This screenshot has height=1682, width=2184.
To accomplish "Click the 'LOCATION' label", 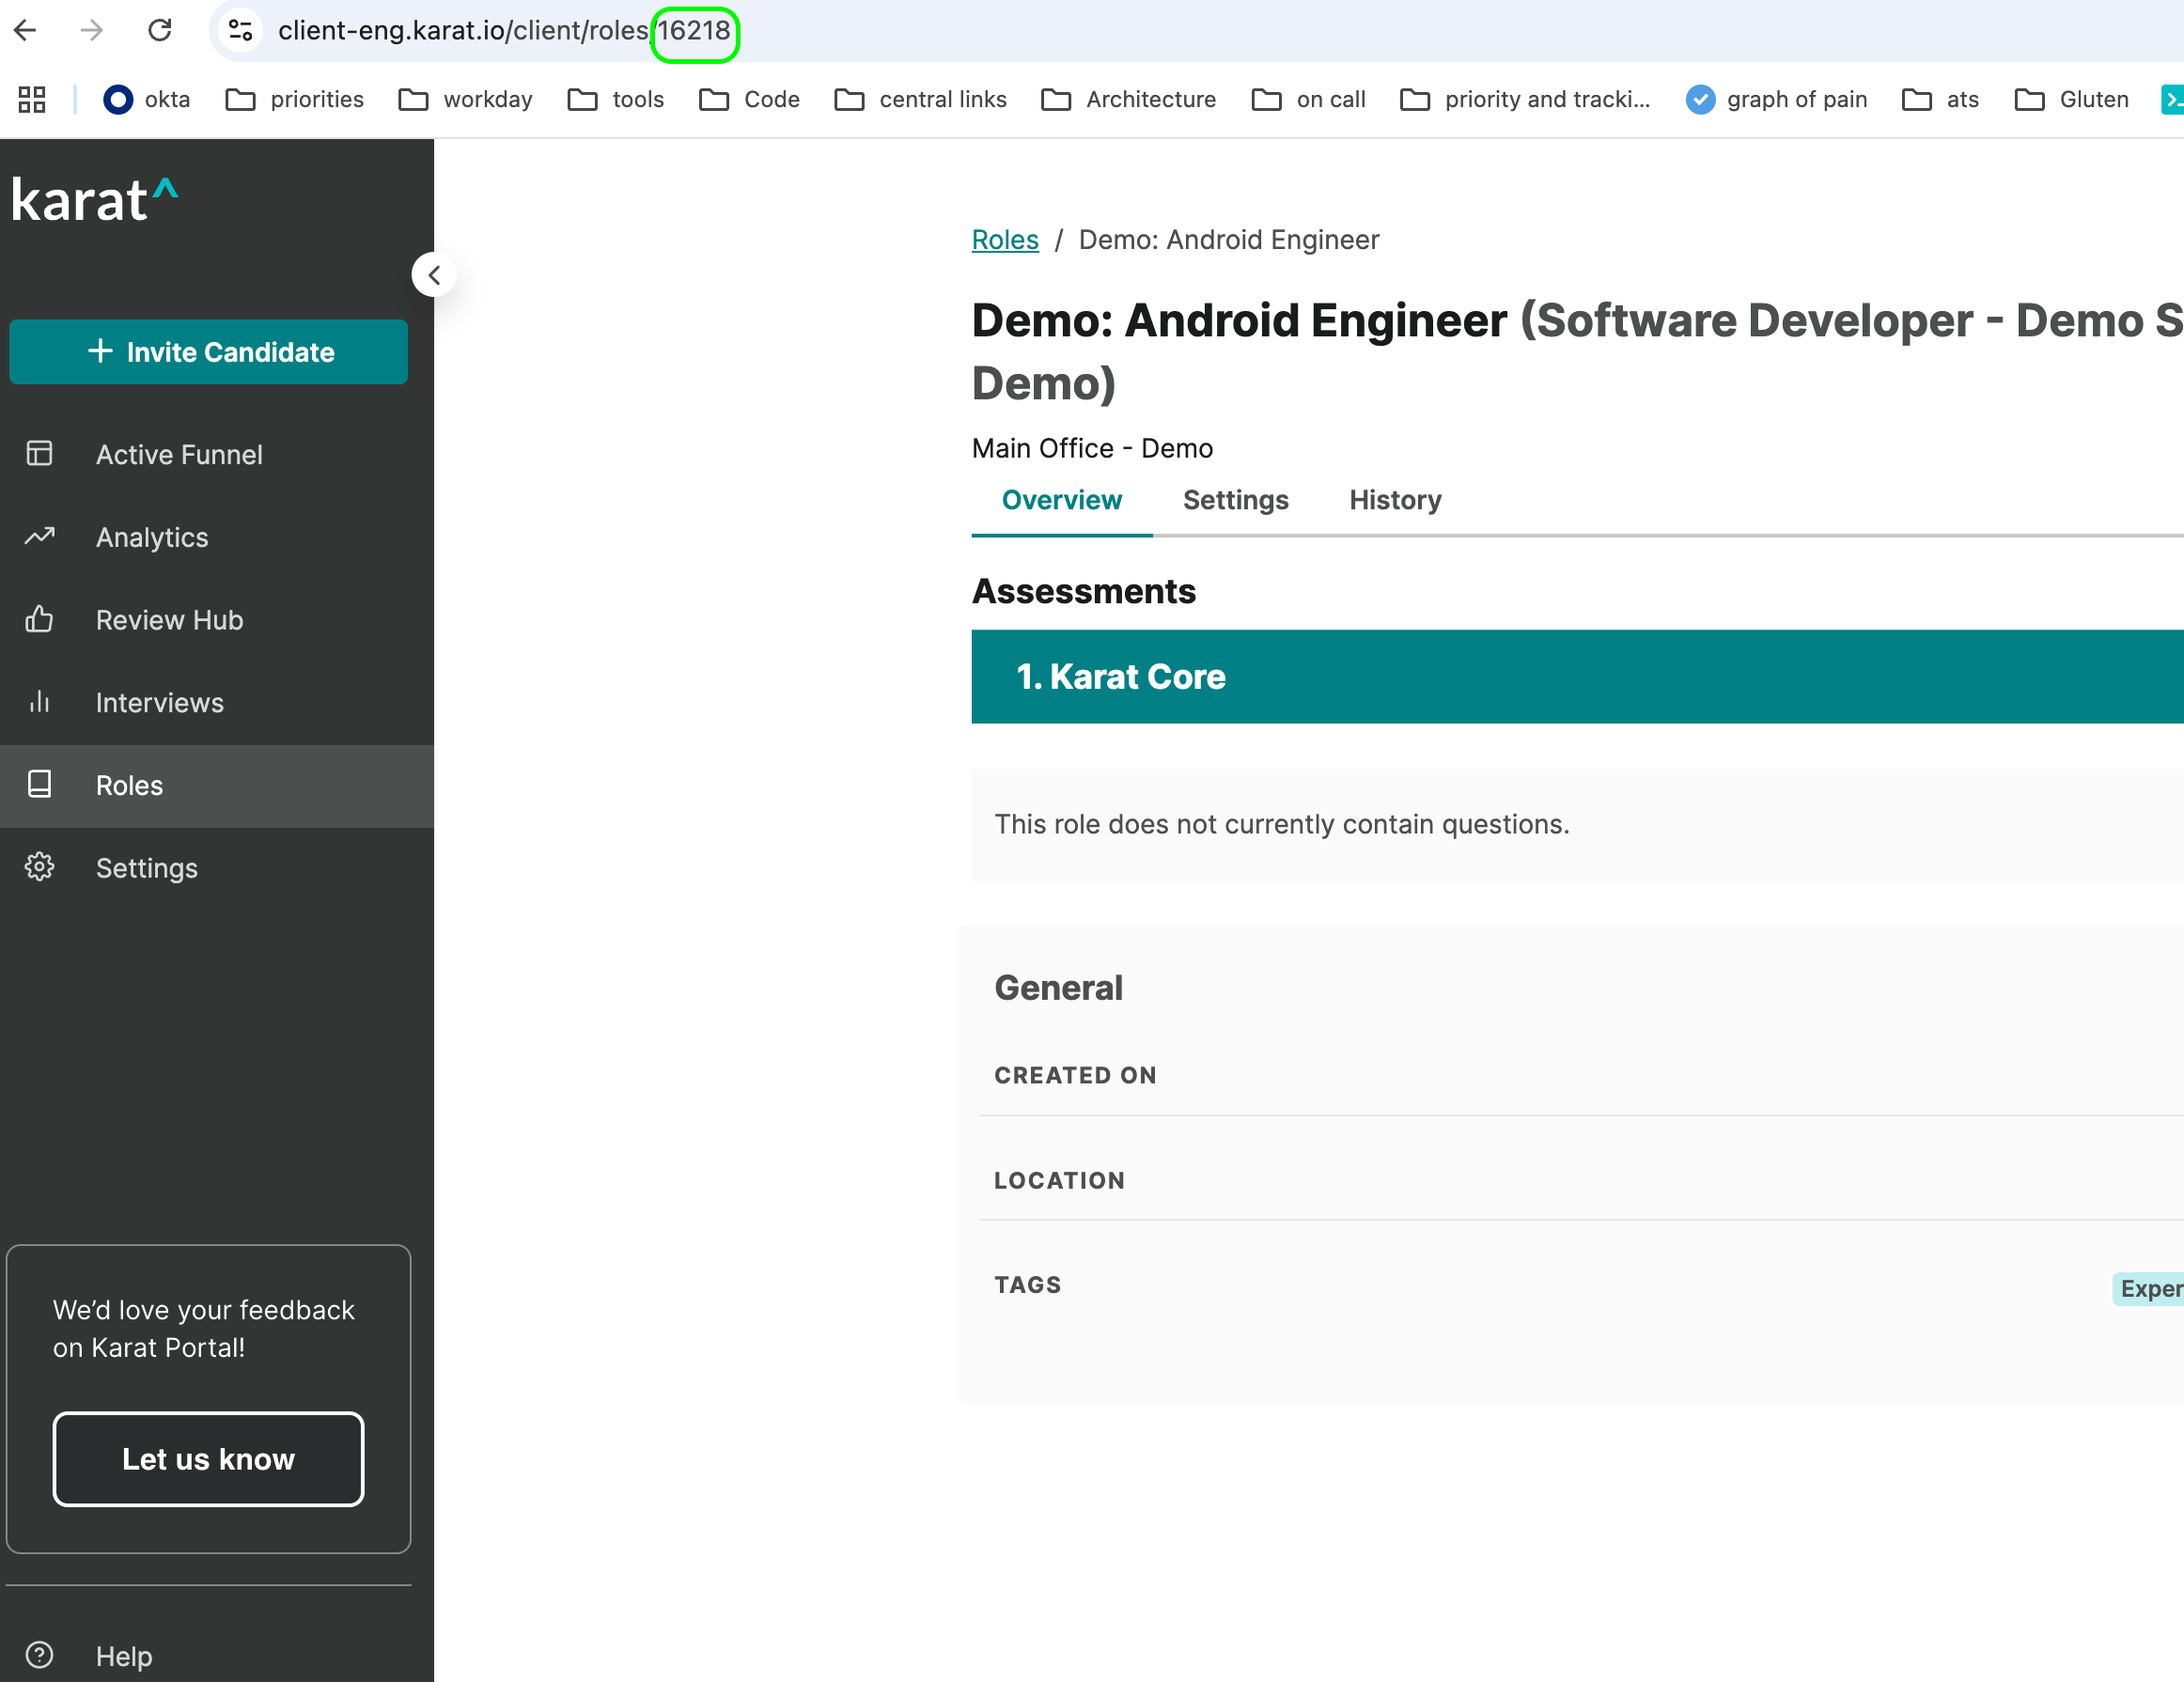I will 1059,1180.
